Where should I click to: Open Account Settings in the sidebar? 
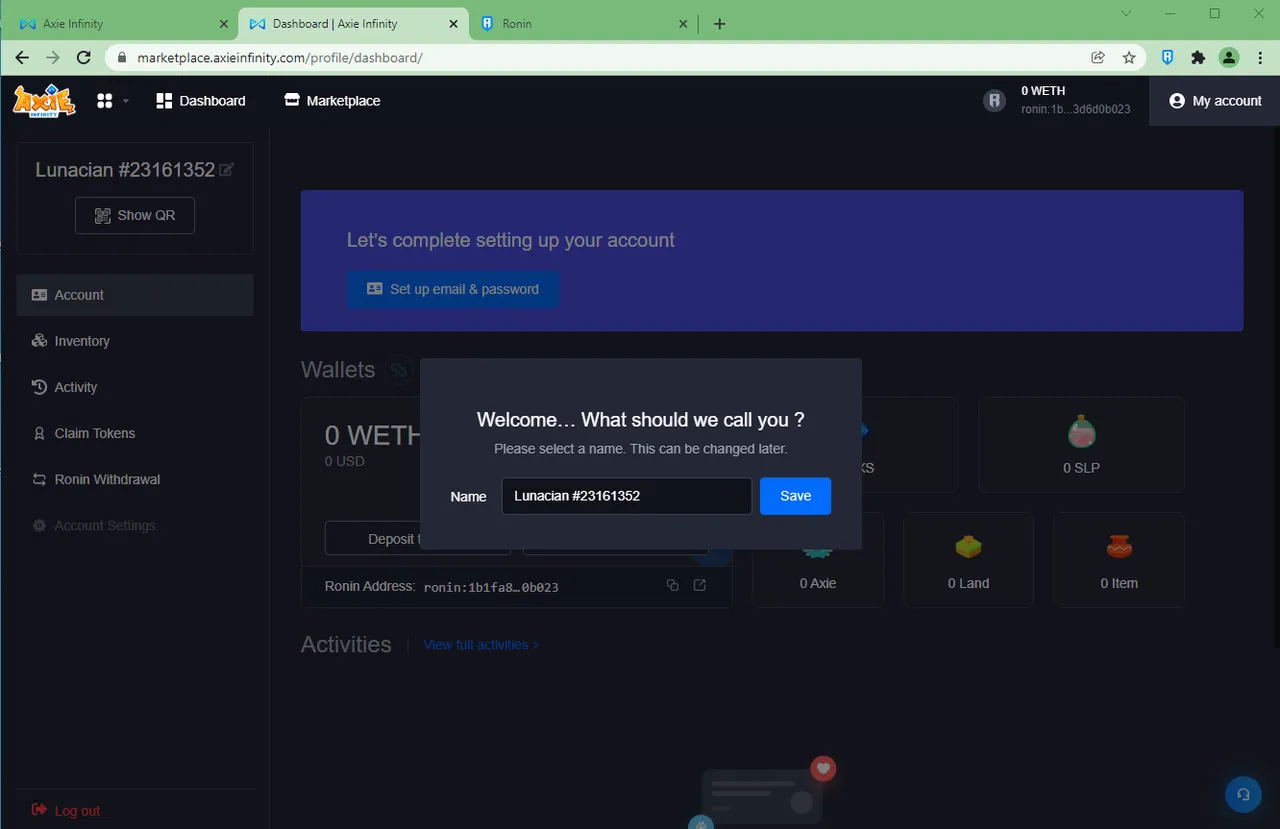[135, 525]
